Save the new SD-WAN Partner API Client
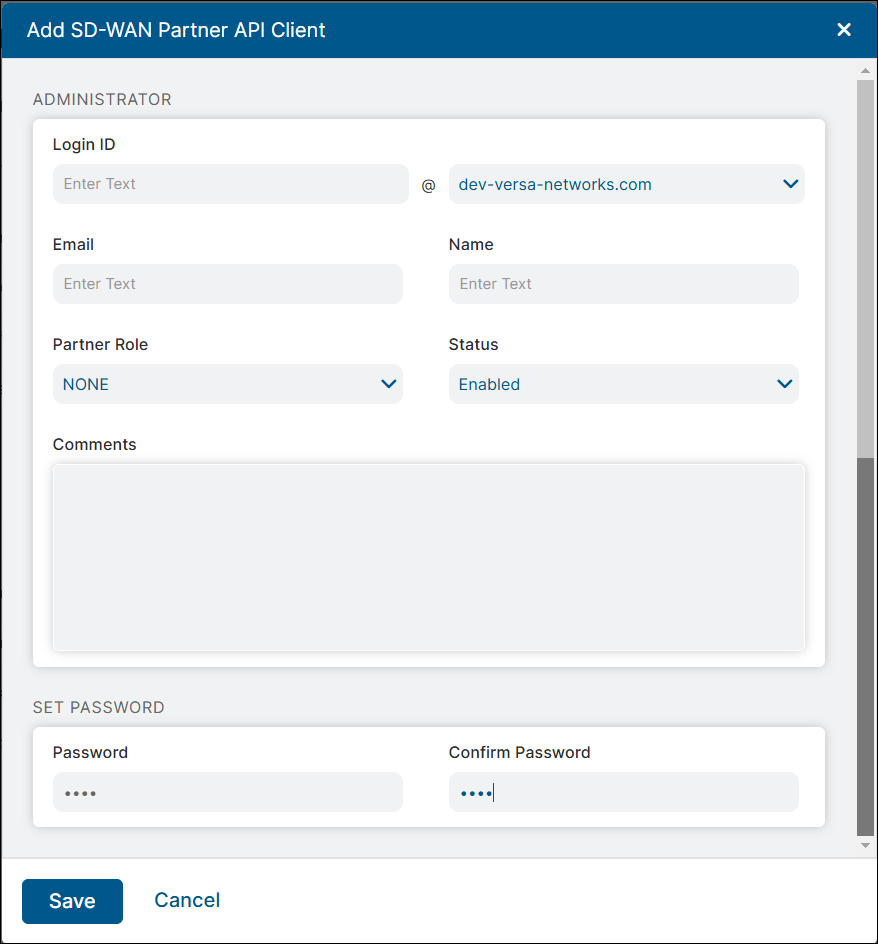The width and height of the screenshot is (878, 944). pos(72,901)
